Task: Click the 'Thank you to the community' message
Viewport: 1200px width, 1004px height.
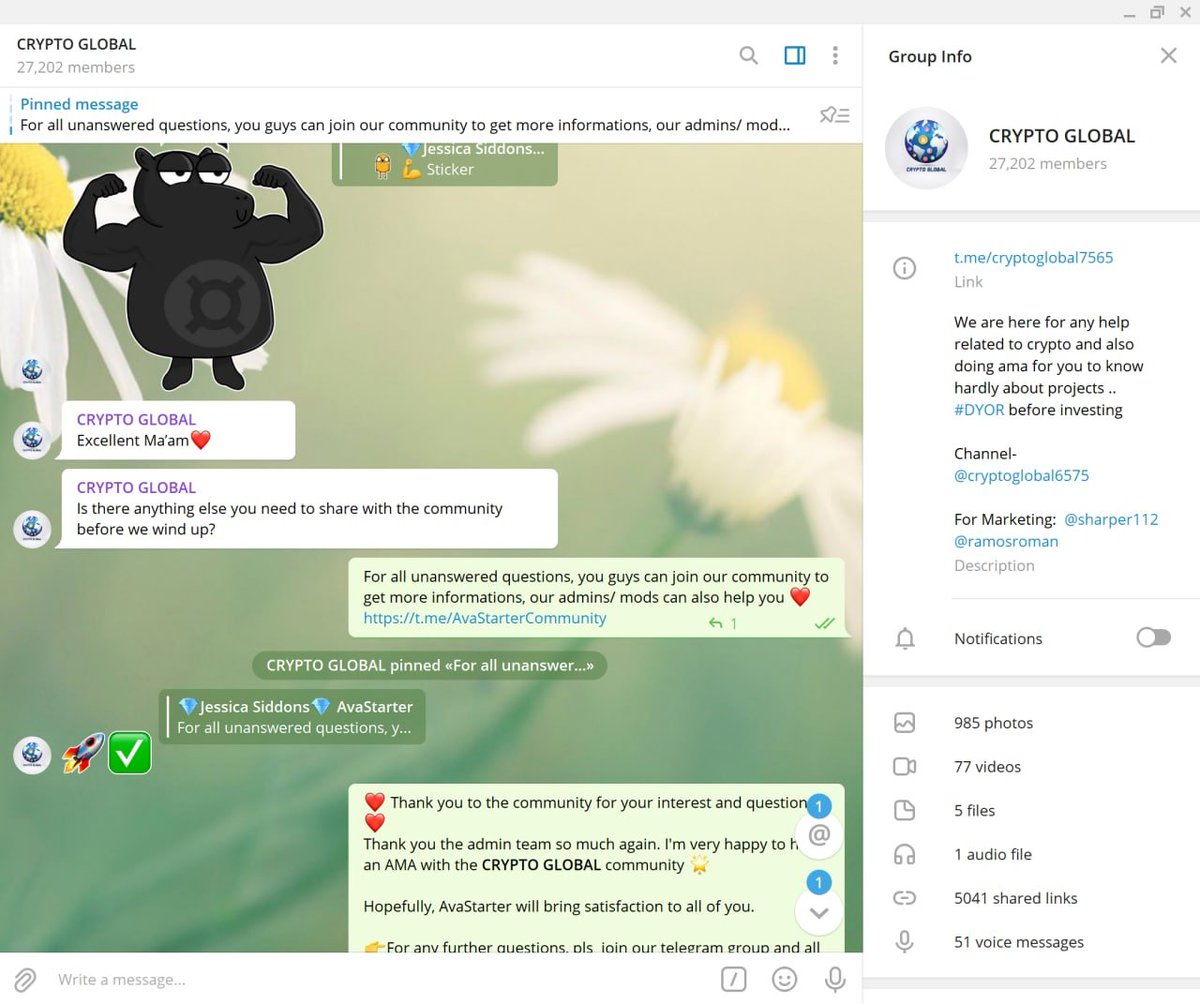Action: 596,868
